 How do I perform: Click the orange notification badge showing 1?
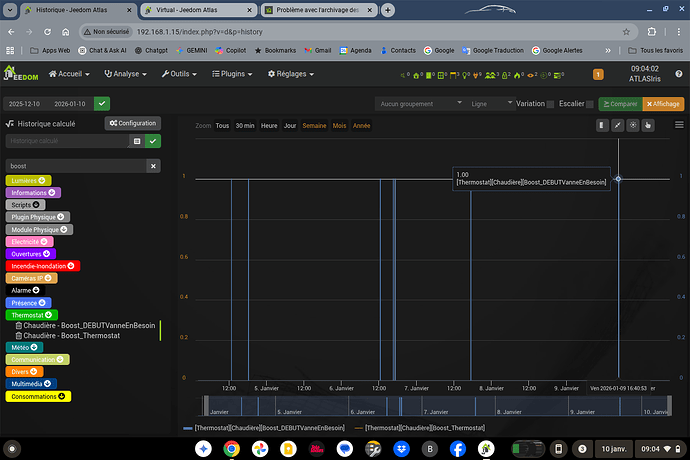(598, 73)
